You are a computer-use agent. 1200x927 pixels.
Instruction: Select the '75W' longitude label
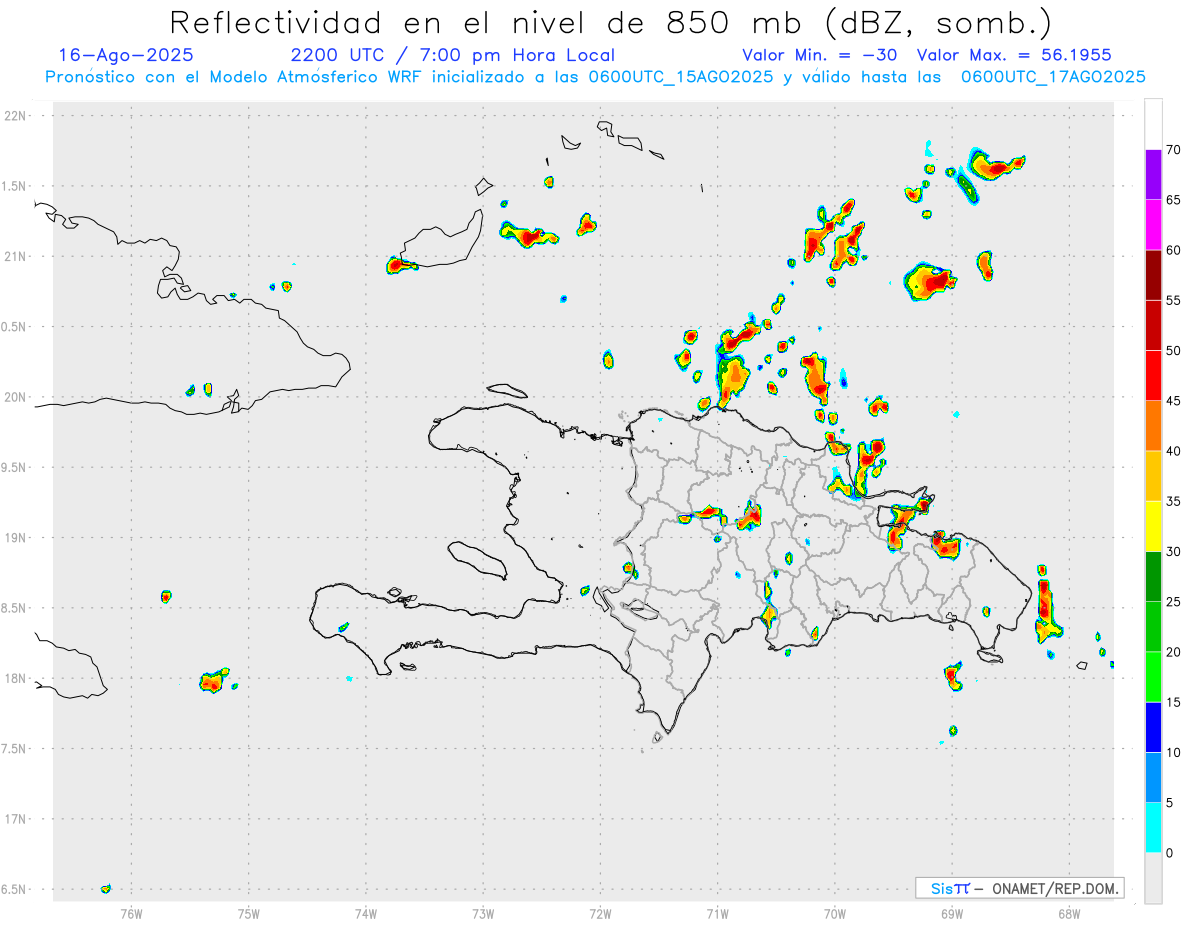[249, 912]
